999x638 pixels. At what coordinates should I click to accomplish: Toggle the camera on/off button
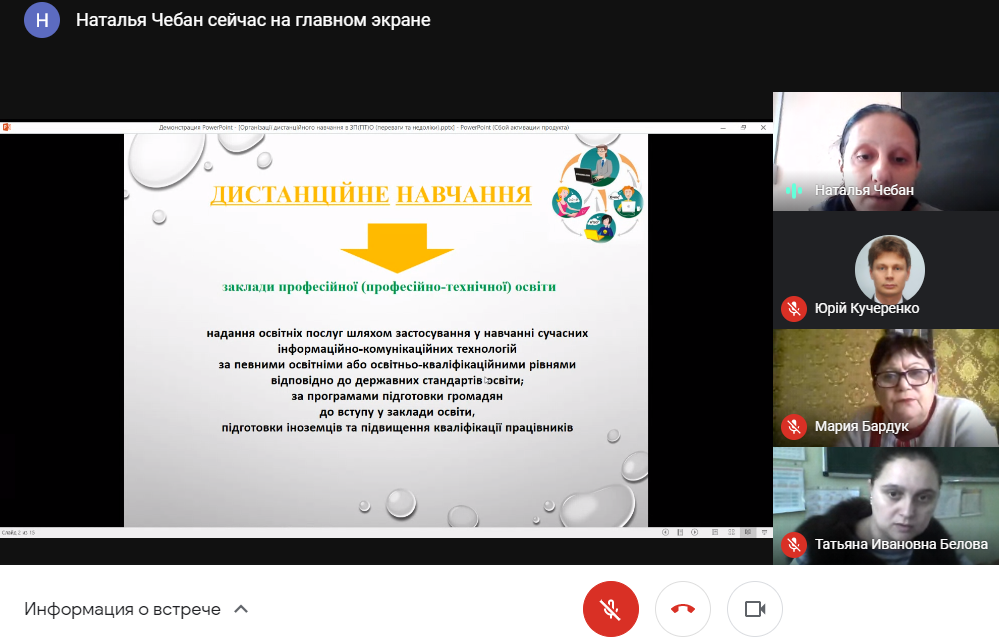pos(754,609)
